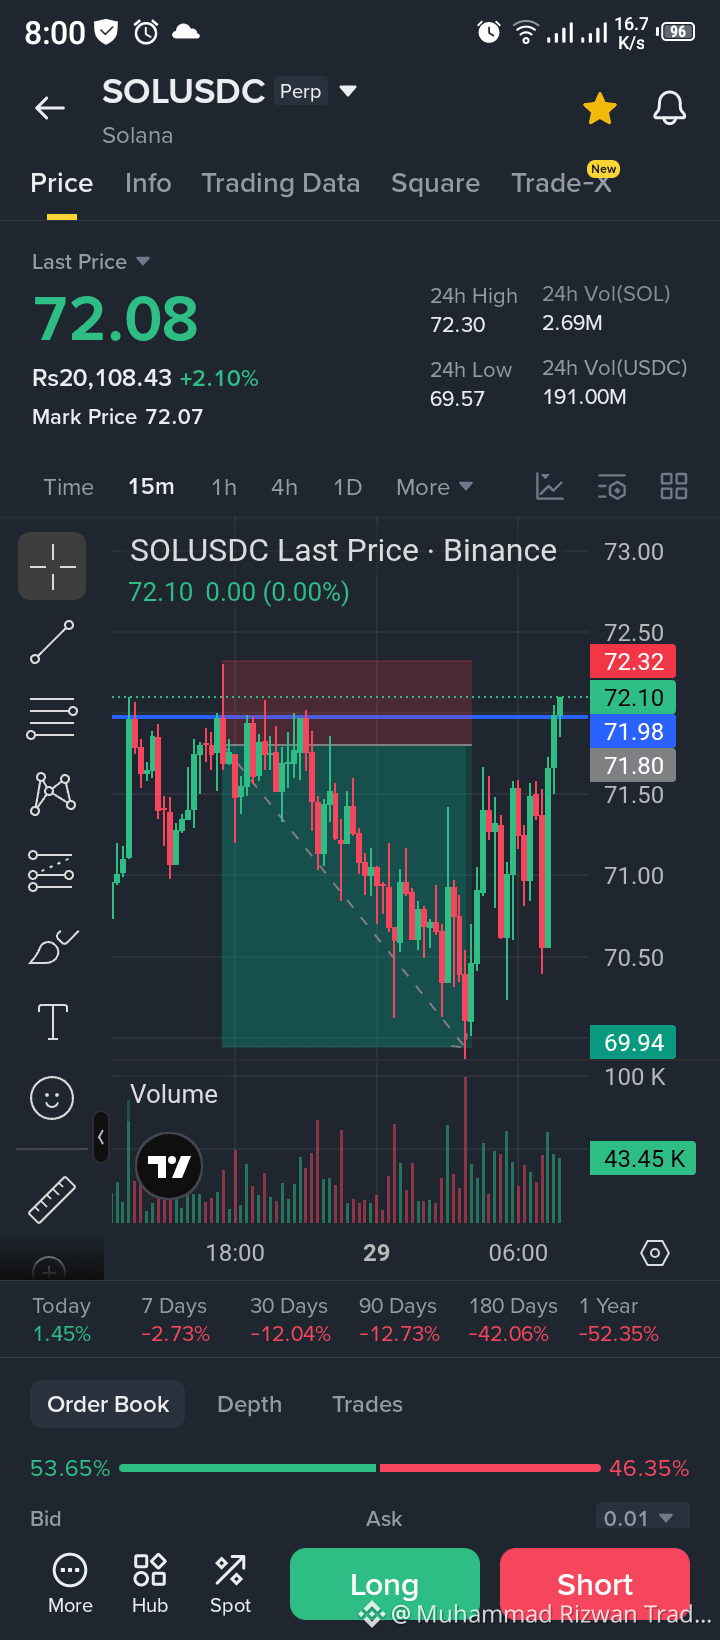The height and width of the screenshot is (1640, 720).
Task: Click the bid/ask ratio bar
Action: [x=361, y=1468]
